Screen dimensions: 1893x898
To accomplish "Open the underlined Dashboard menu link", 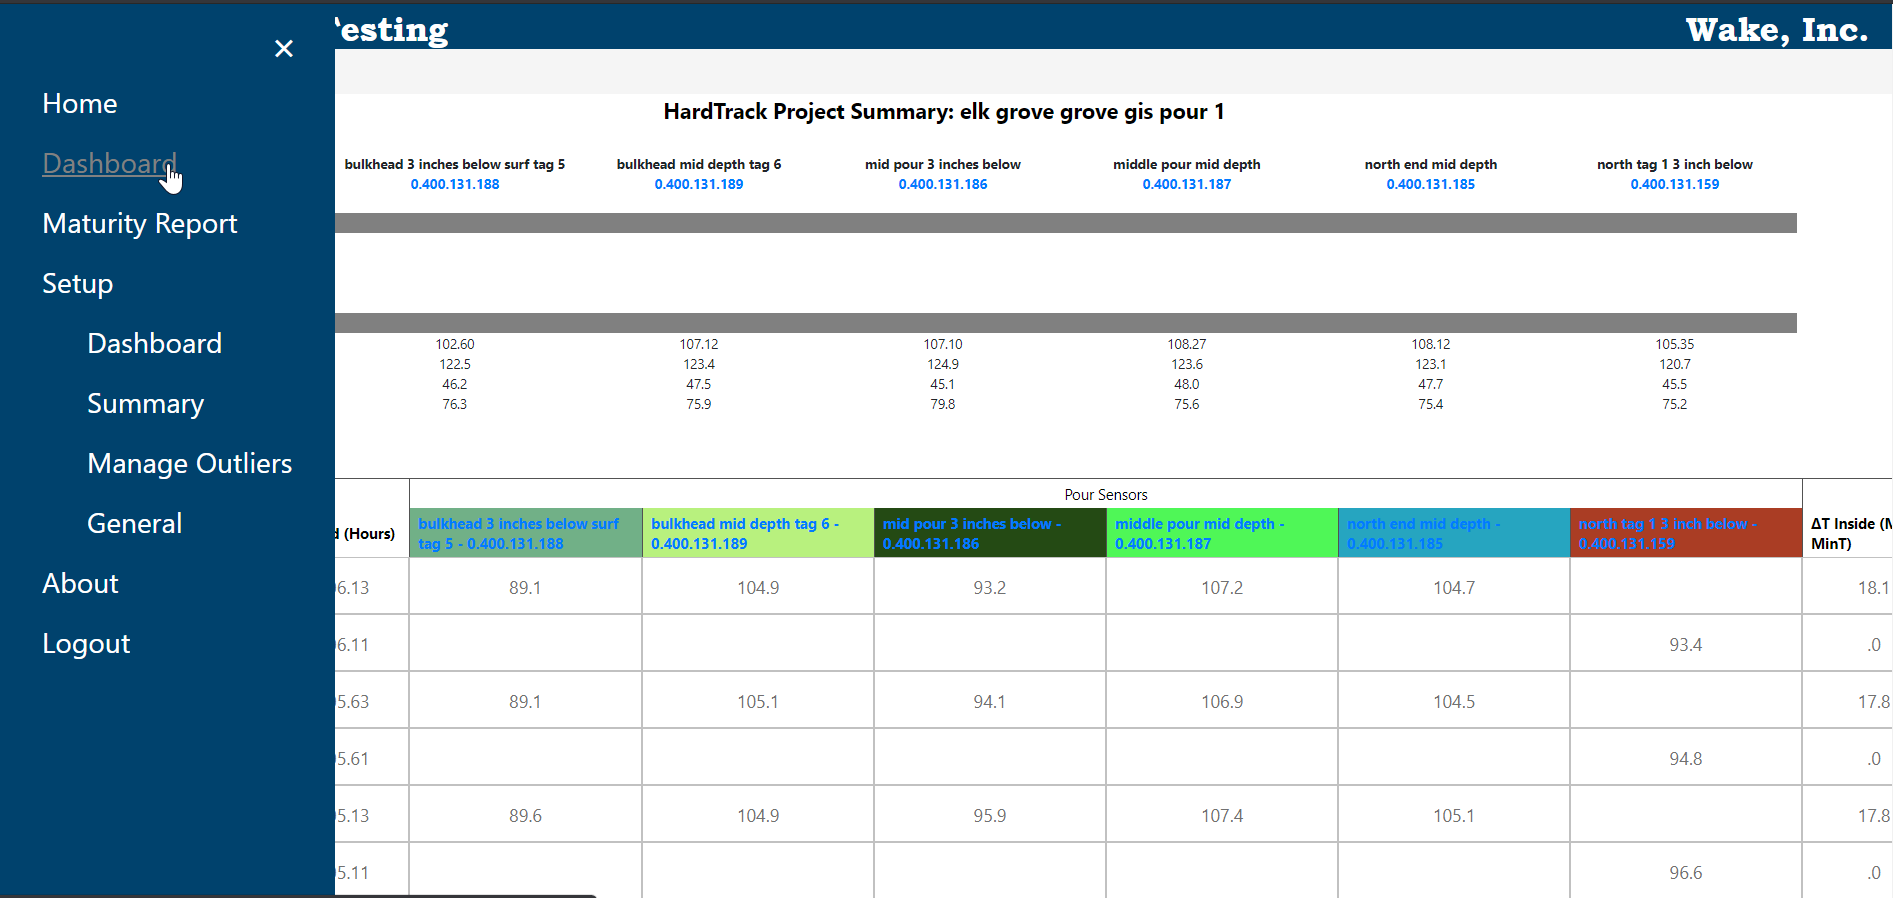I will tap(110, 164).
